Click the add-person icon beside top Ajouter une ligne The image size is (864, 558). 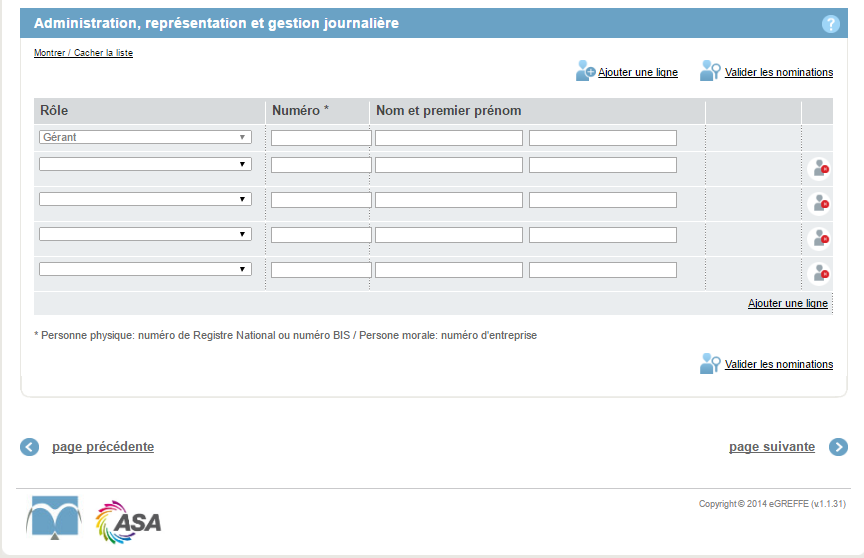[585, 71]
